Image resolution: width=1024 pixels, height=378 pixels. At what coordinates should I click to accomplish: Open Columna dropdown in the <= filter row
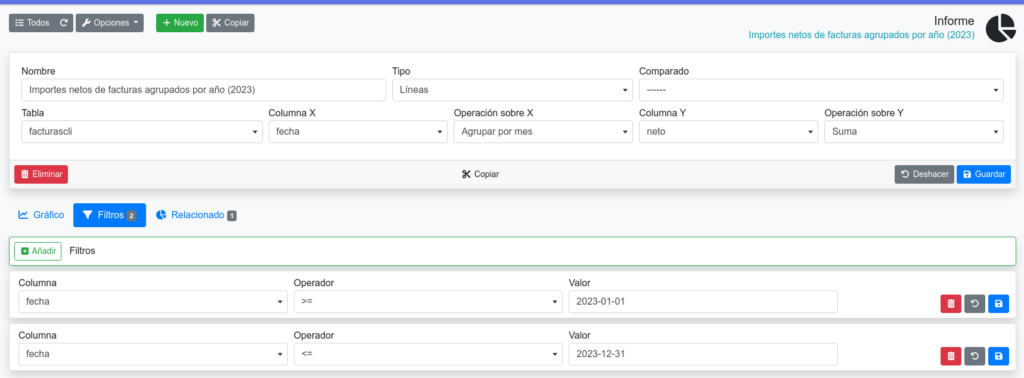tap(153, 354)
